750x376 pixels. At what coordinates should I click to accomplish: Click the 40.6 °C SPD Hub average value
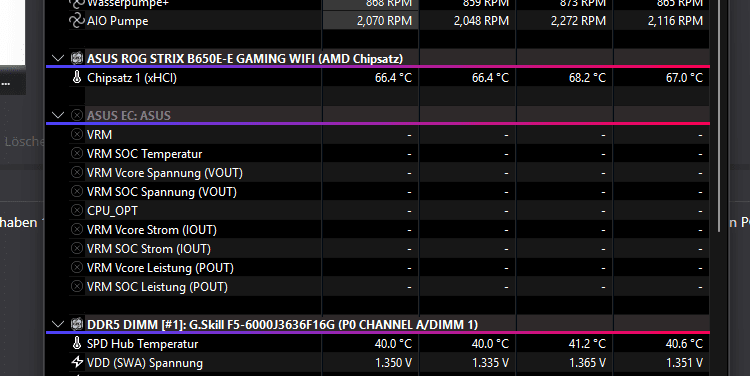684,344
